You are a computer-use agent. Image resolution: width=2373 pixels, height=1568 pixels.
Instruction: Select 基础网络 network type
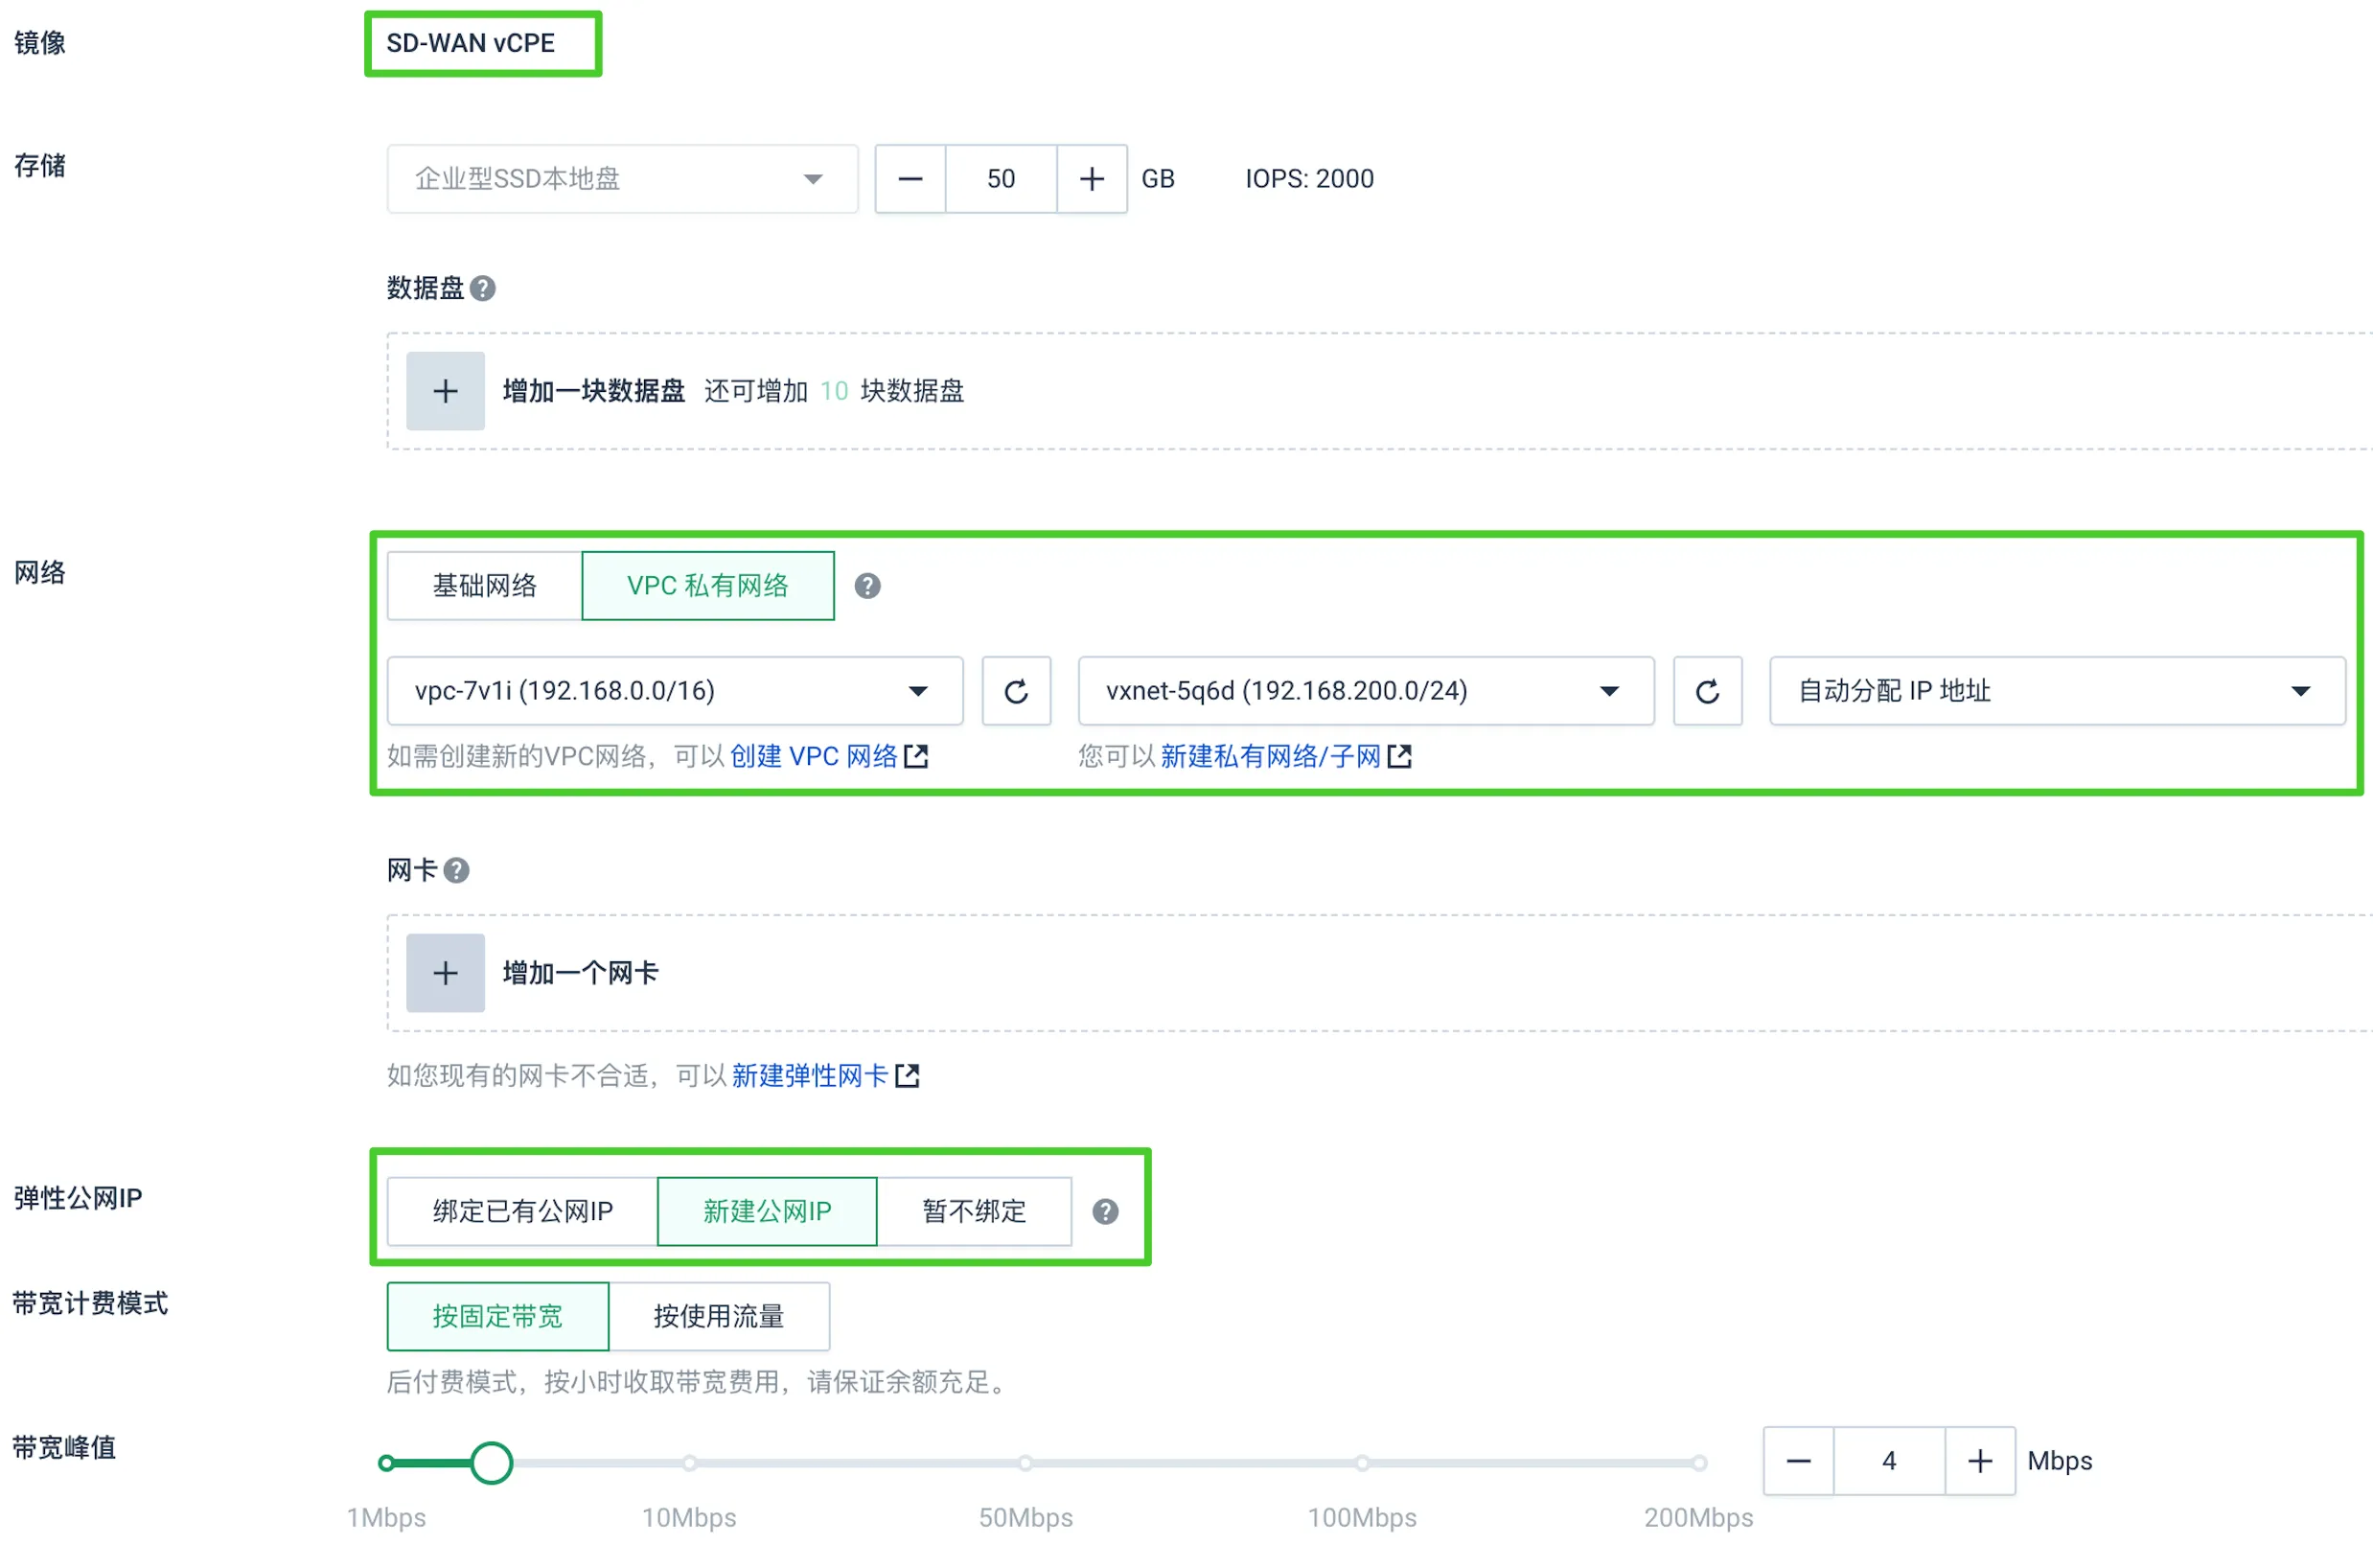(485, 586)
